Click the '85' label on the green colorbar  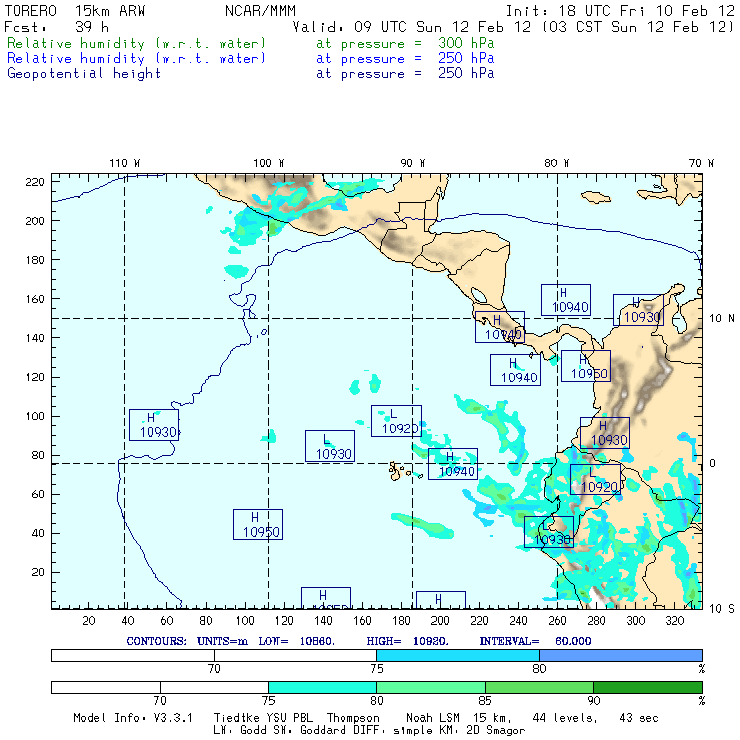tap(485, 700)
